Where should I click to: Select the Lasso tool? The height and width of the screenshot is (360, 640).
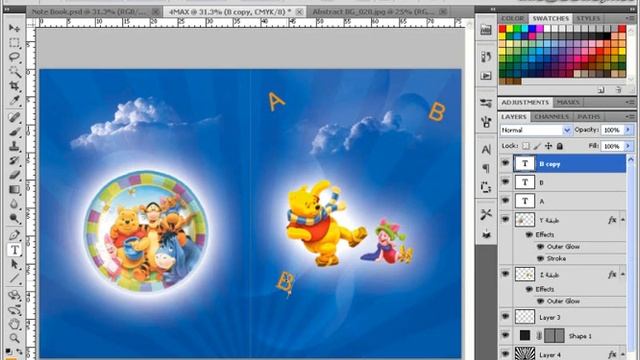[14, 57]
